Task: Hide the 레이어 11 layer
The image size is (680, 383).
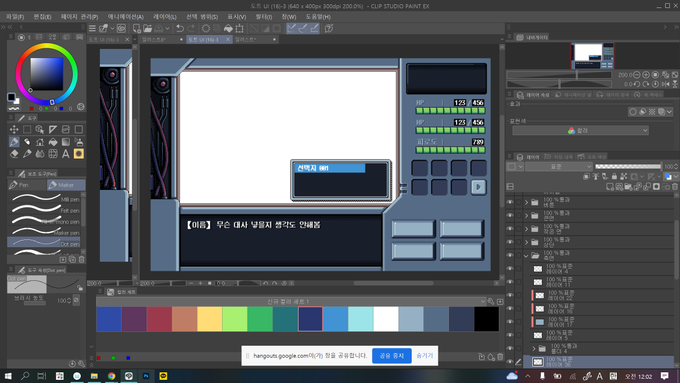Action: click(510, 282)
